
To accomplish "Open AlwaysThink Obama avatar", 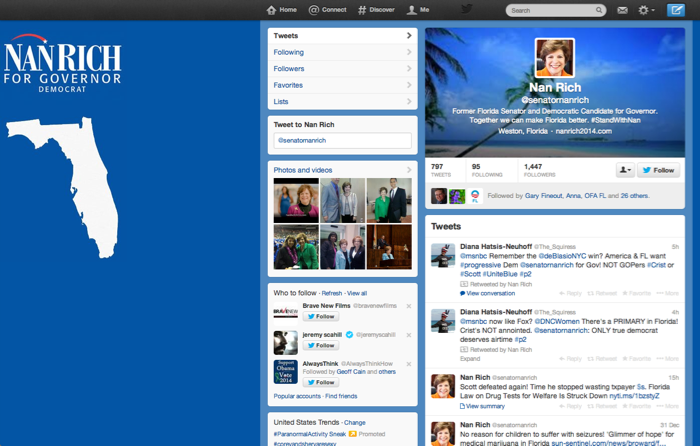I will coord(286,372).
